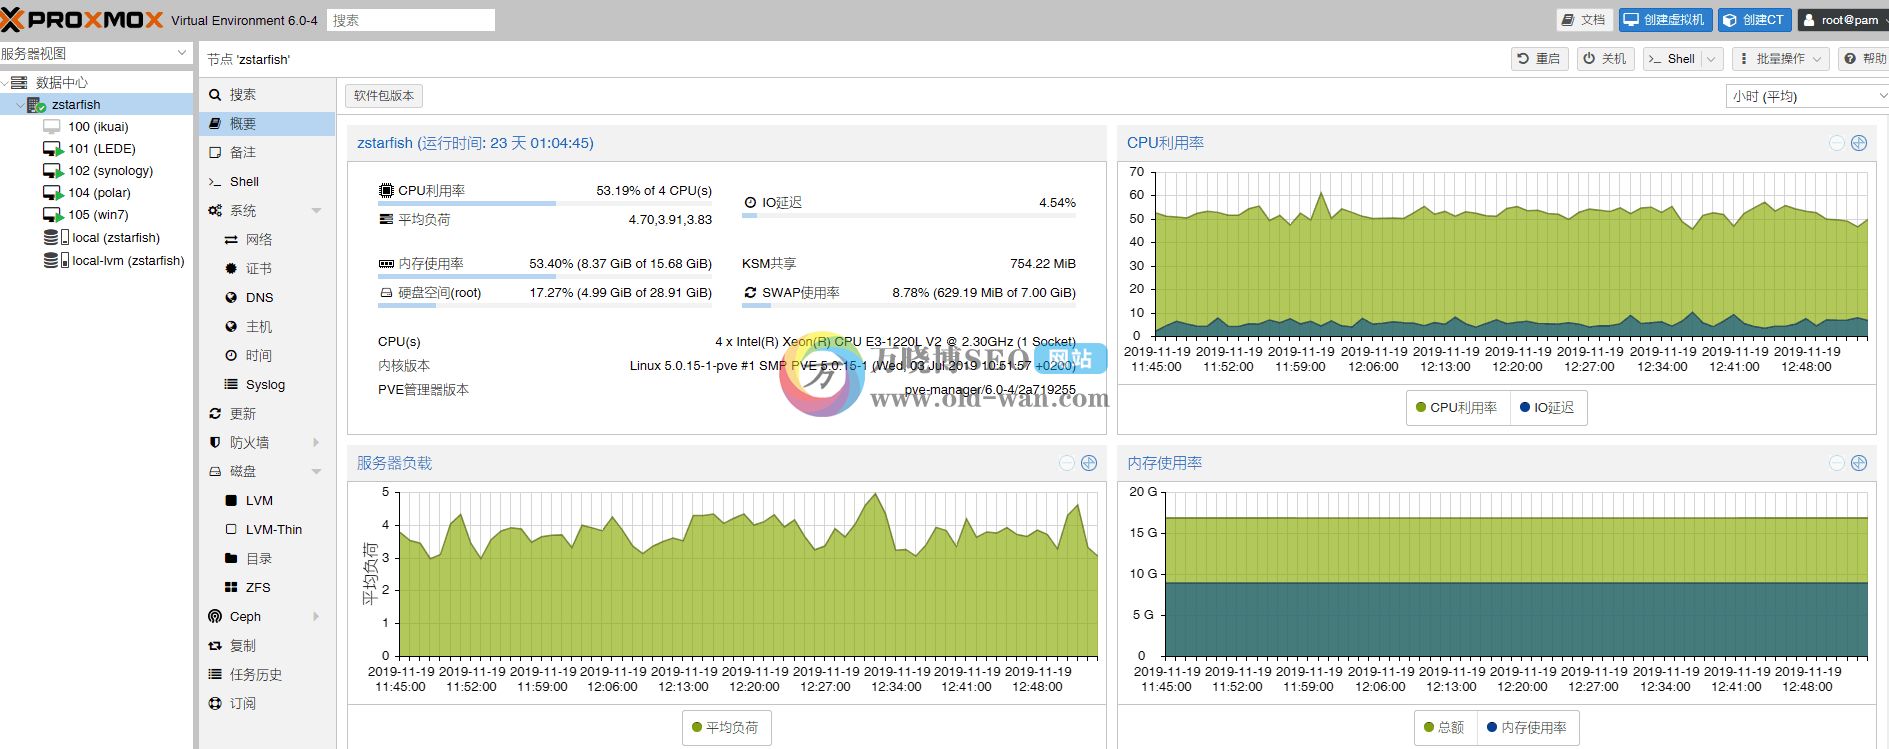The height and width of the screenshot is (749, 1889).
Task: Open the Syslog menu item
Action: (x=265, y=385)
